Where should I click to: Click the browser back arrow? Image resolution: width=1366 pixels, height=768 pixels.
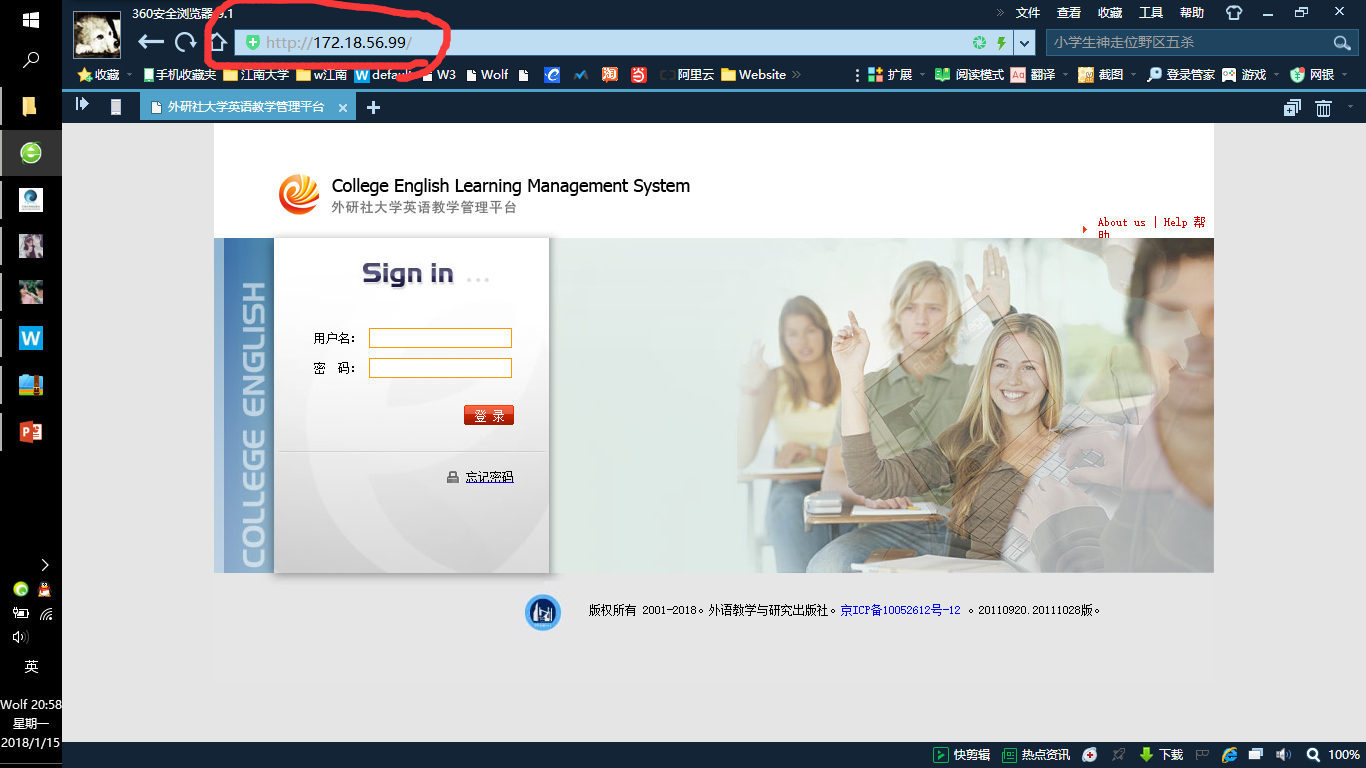point(150,42)
